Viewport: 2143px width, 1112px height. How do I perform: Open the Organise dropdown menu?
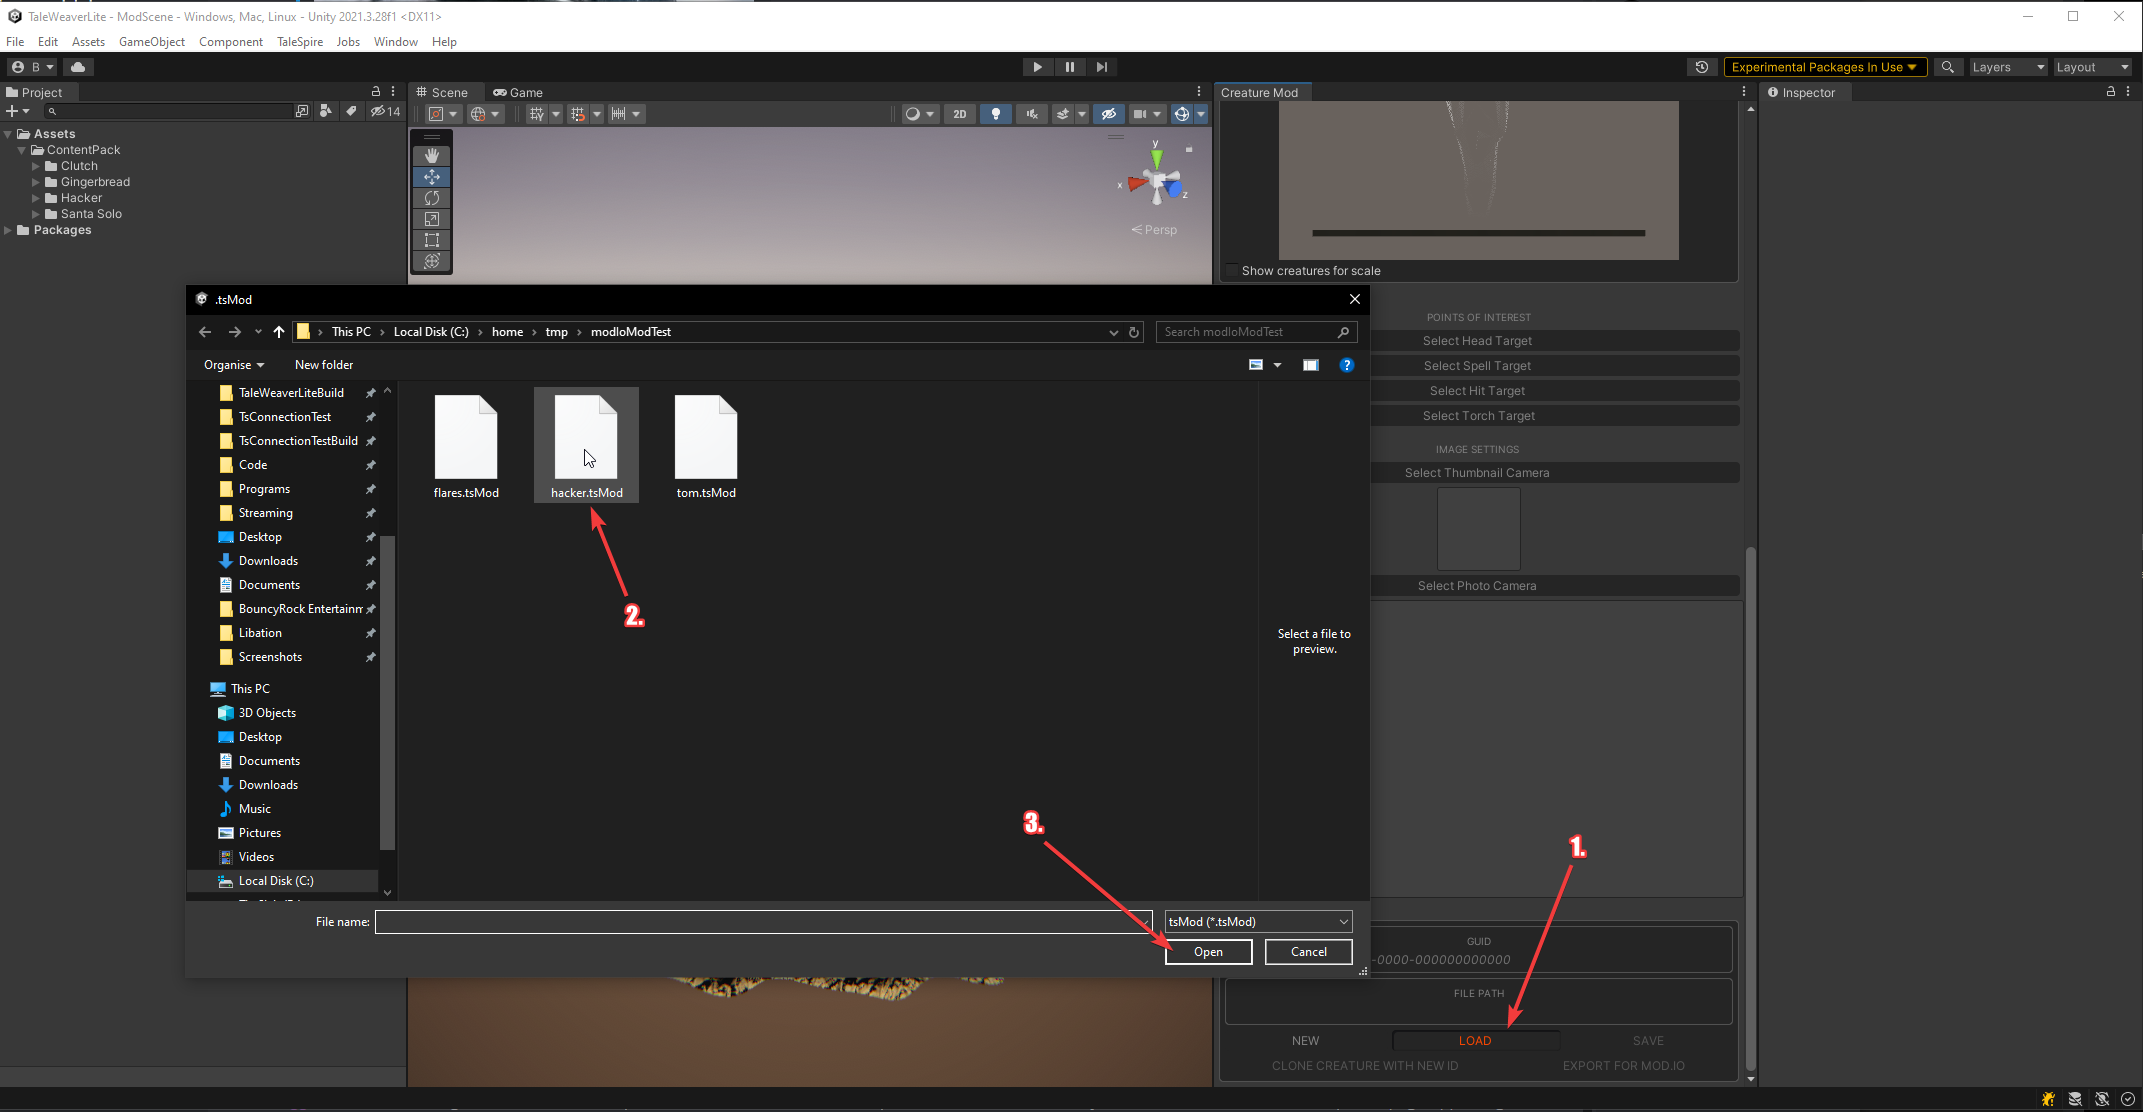pyautogui.click(x=234, y=365)
